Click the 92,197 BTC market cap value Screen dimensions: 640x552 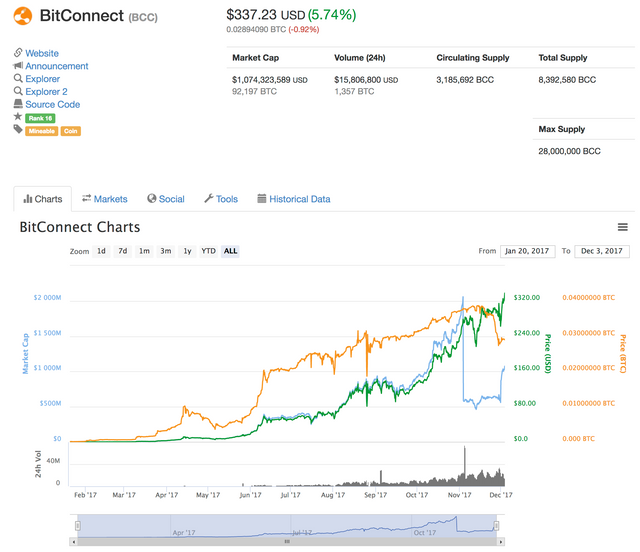(x=254, y=91)
